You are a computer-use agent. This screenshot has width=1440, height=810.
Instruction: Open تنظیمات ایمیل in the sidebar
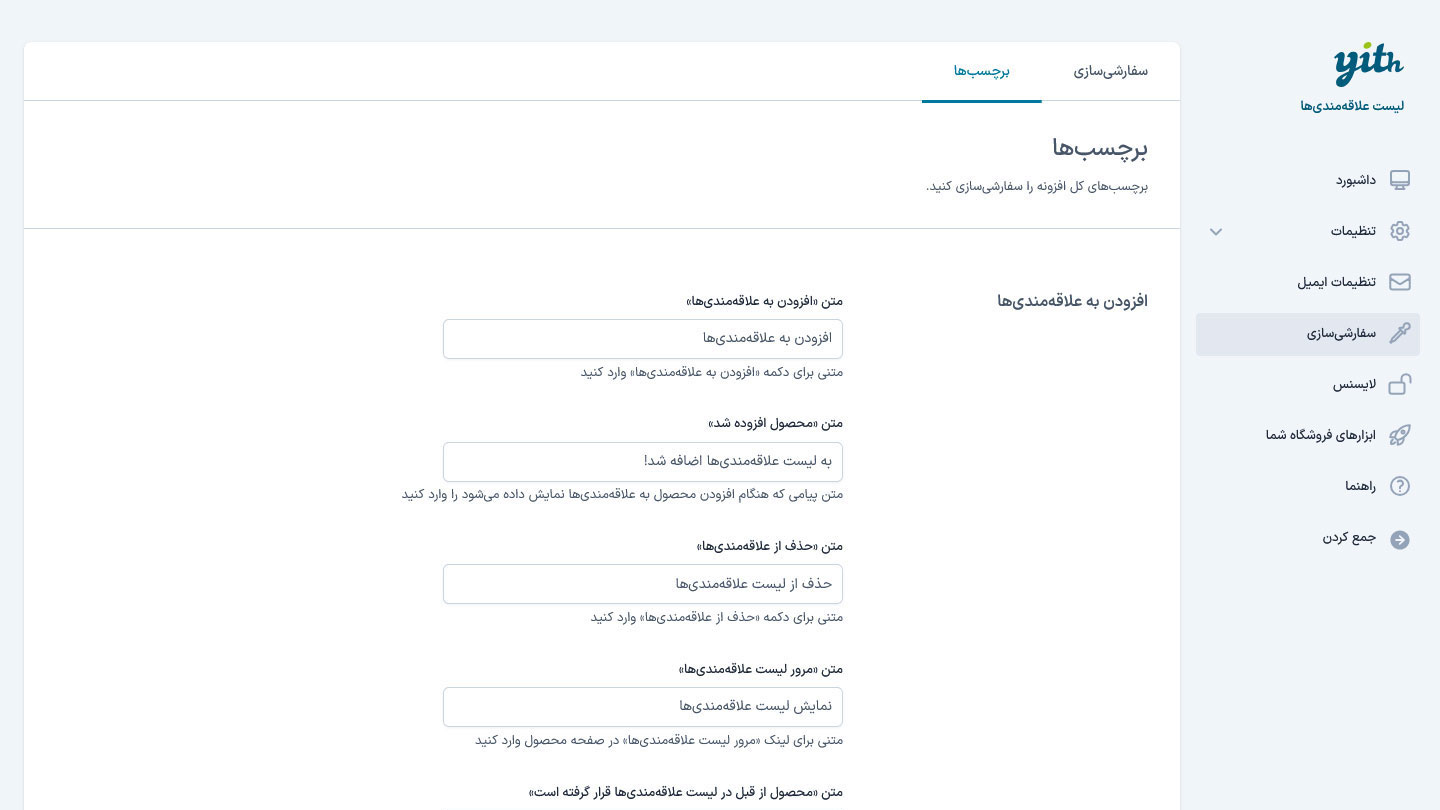tap(1308, 282)
